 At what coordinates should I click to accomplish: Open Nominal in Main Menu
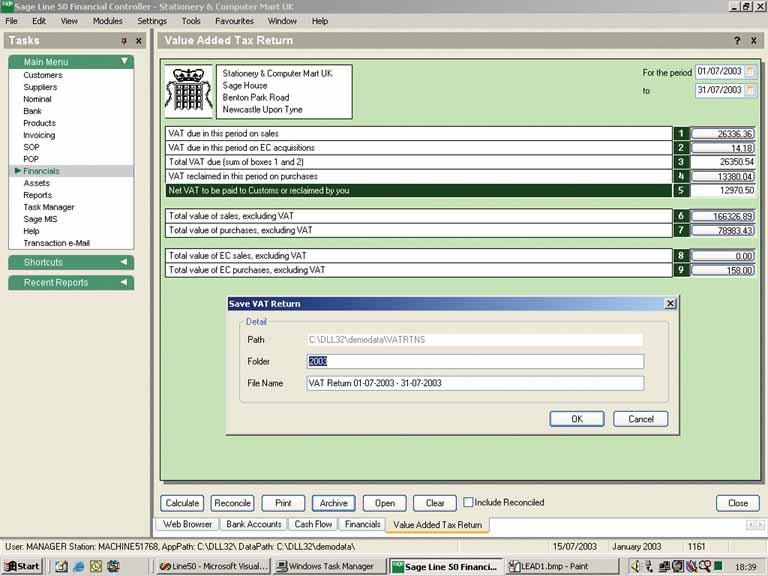coord(37,99)
